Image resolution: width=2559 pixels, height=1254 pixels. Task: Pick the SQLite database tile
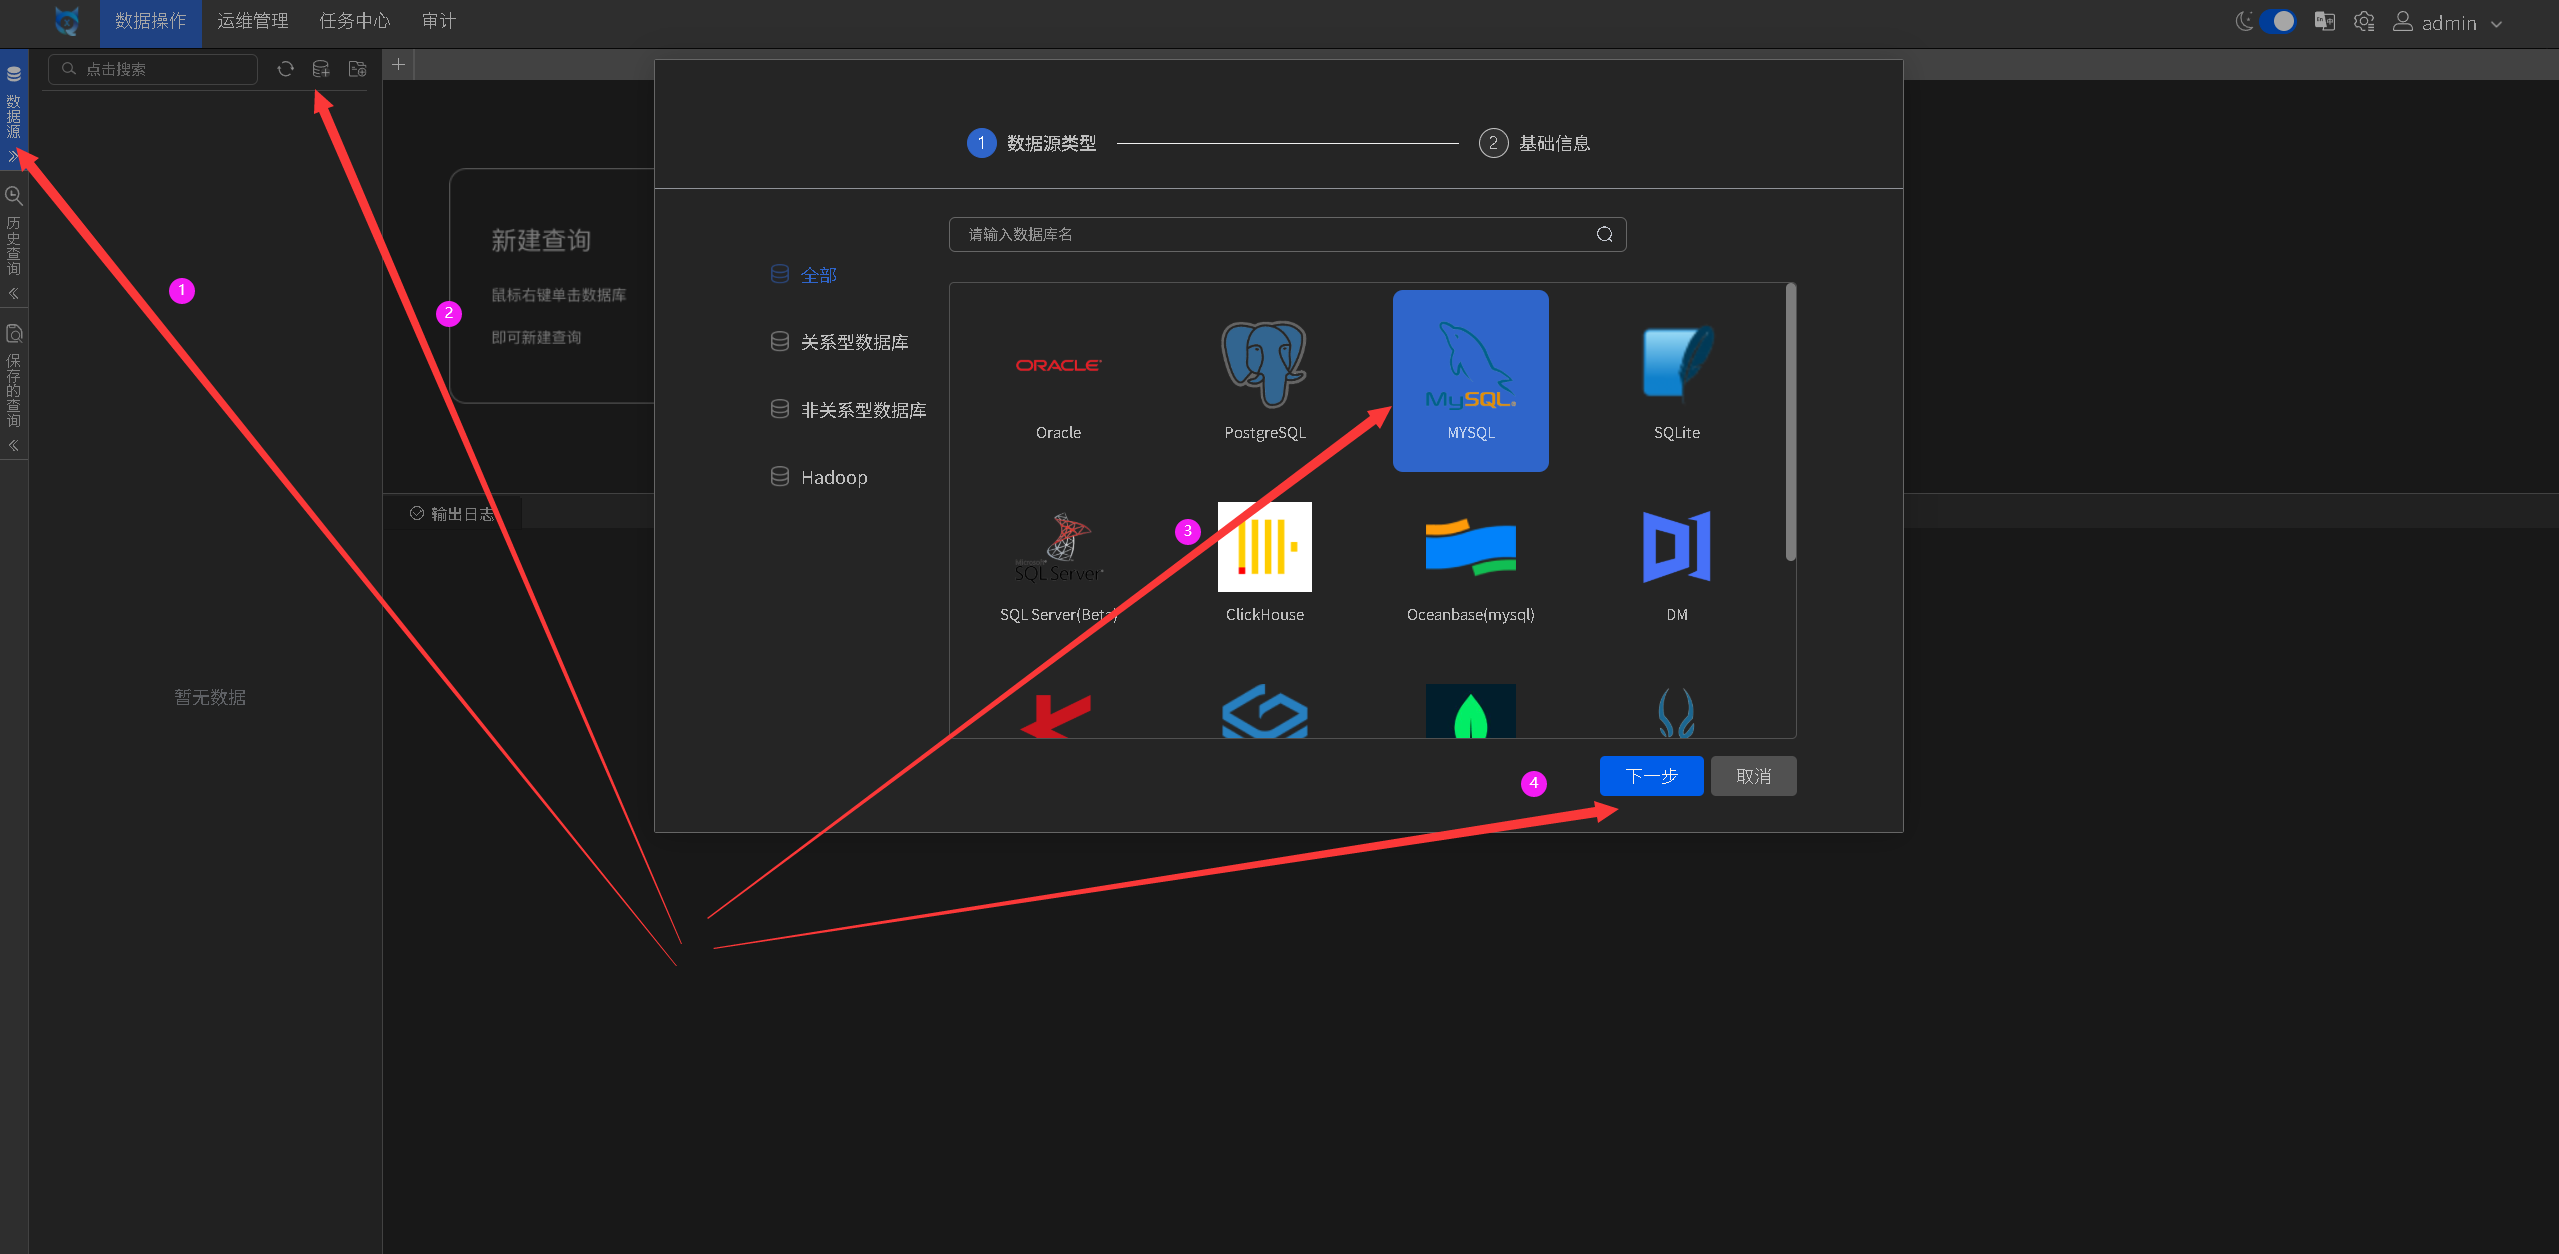[x=1676, y=381]
